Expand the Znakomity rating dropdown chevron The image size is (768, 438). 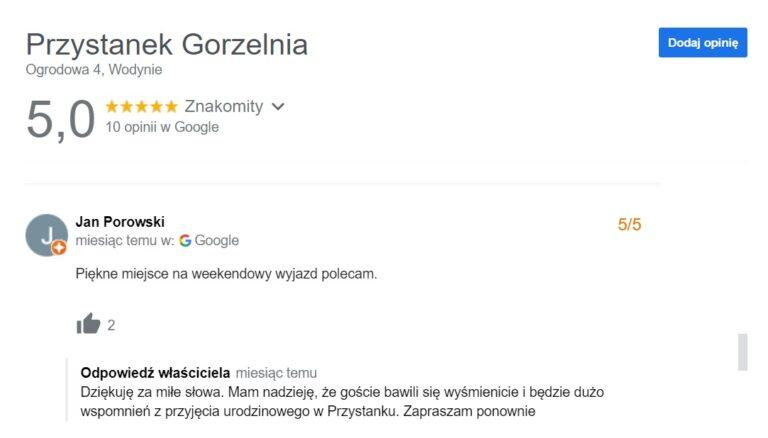point(278,107)
